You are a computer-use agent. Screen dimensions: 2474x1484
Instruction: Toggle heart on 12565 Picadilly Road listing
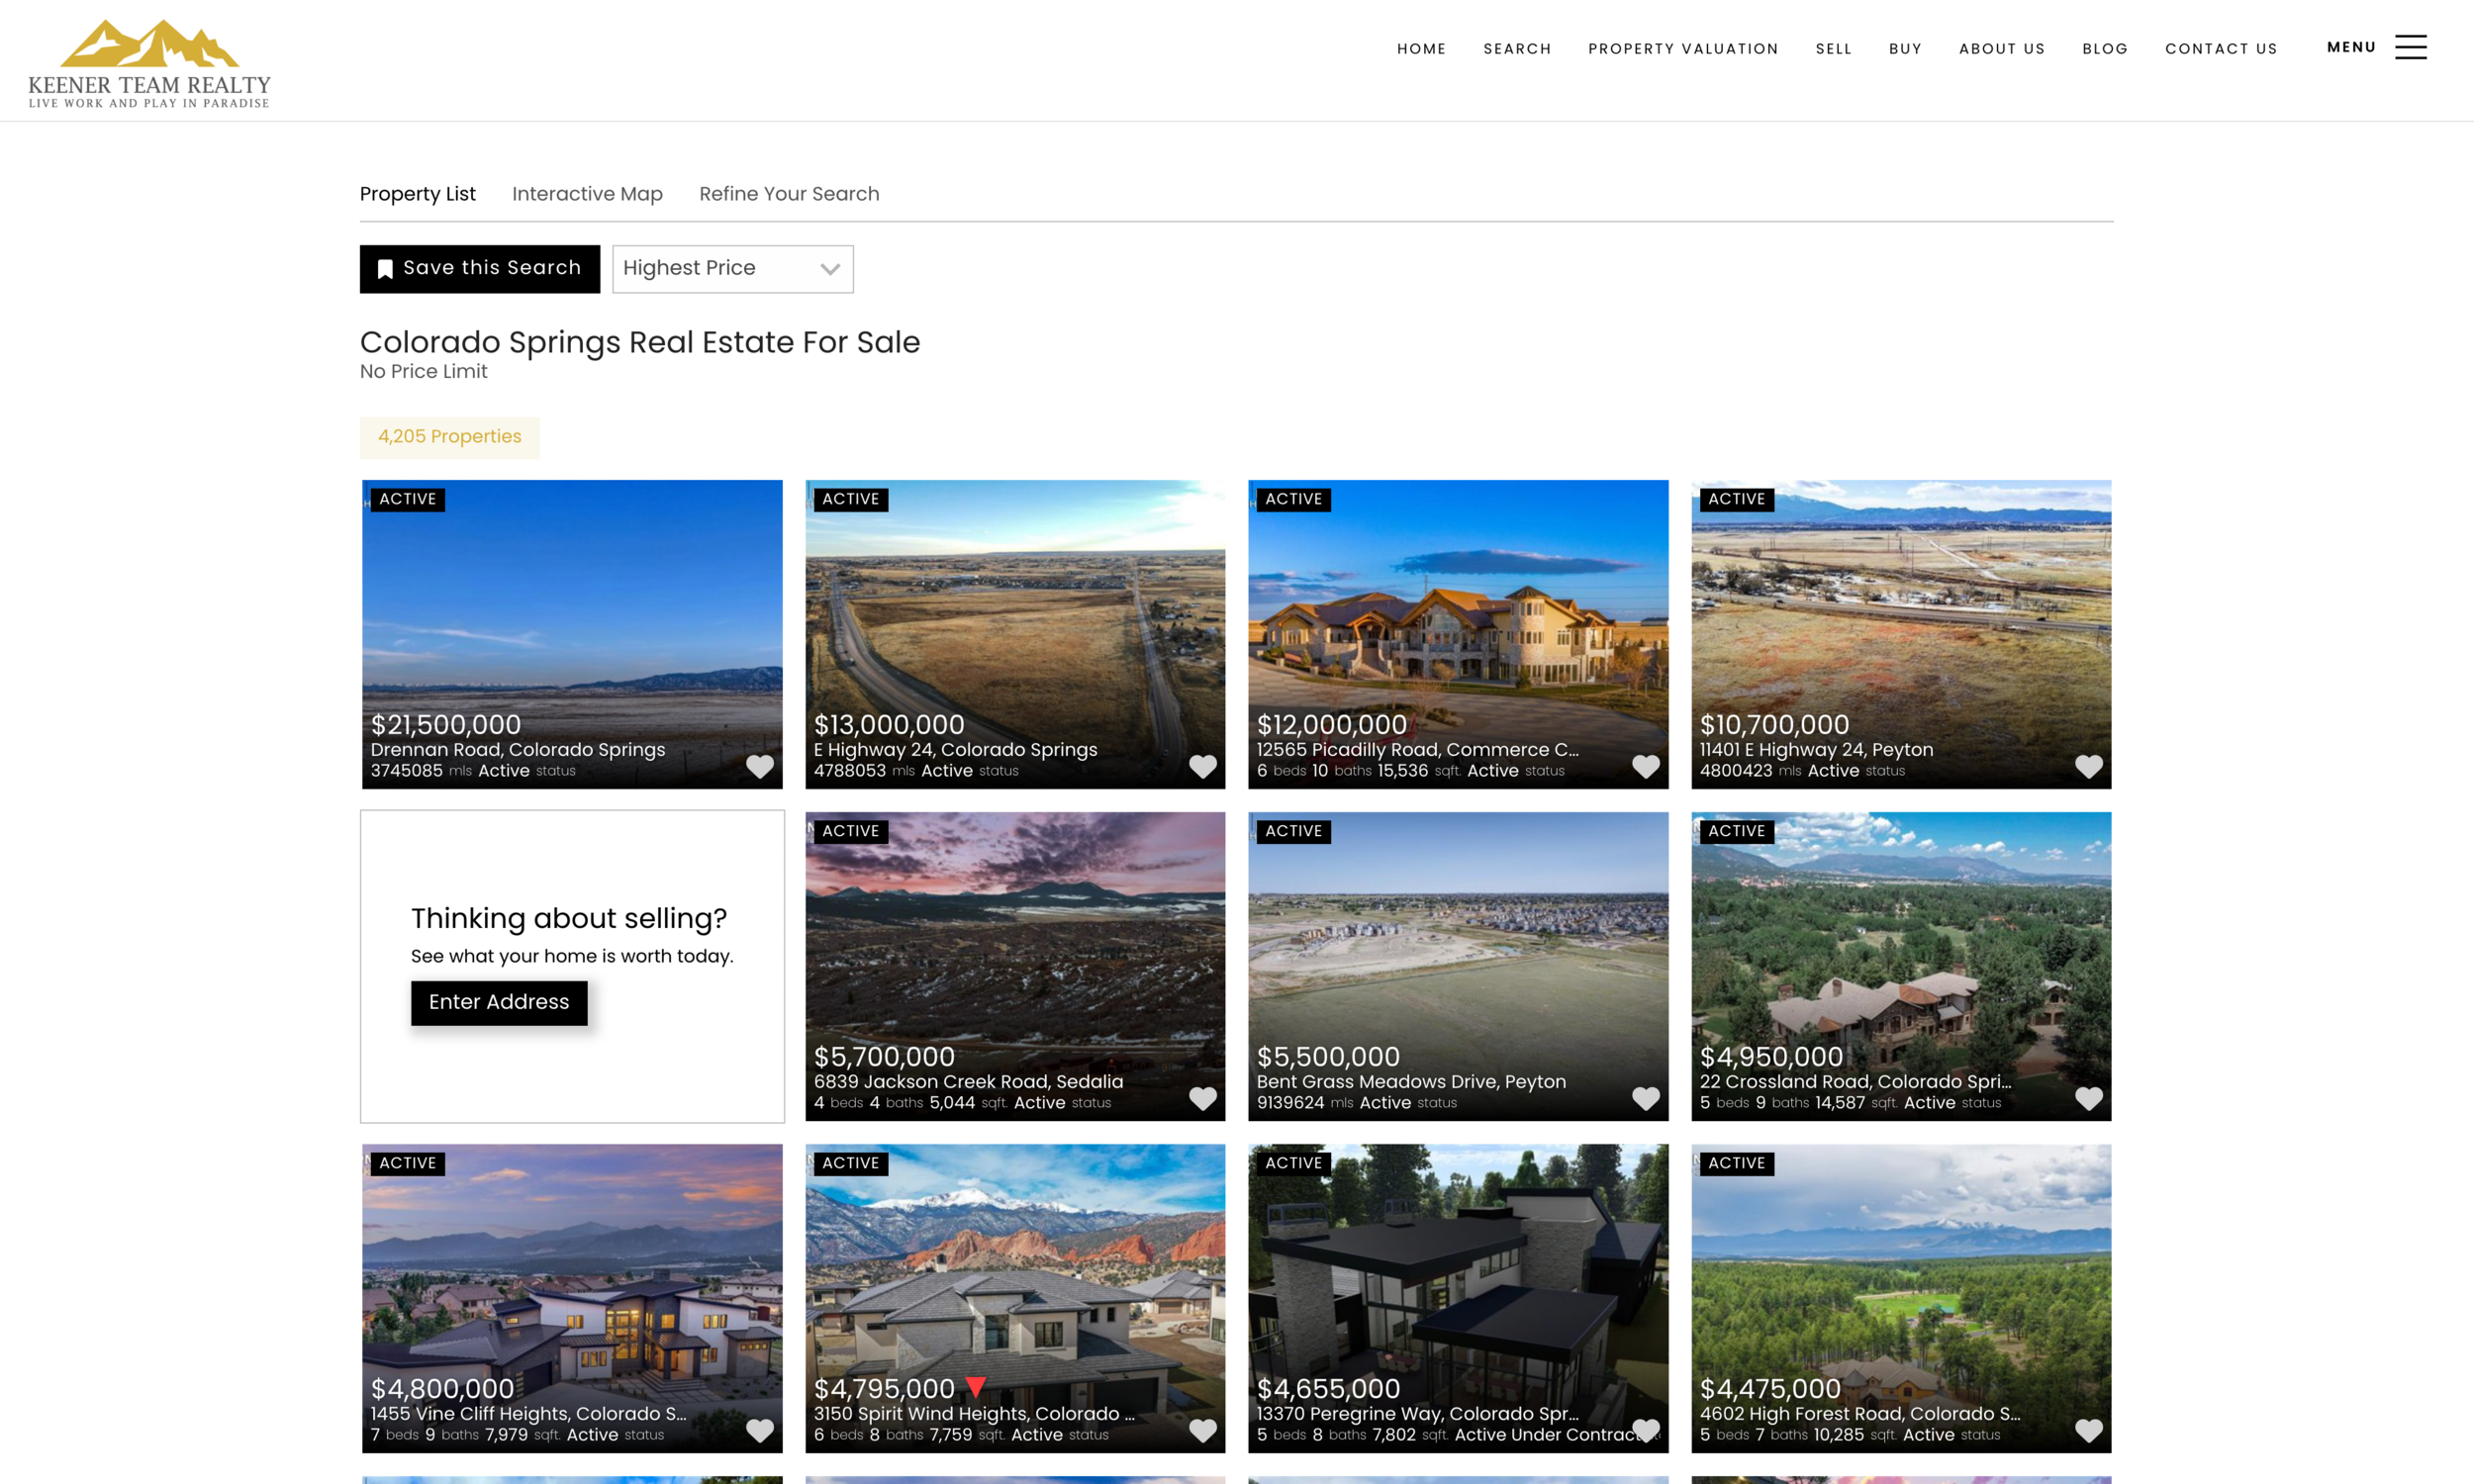tap(1645, 766)
